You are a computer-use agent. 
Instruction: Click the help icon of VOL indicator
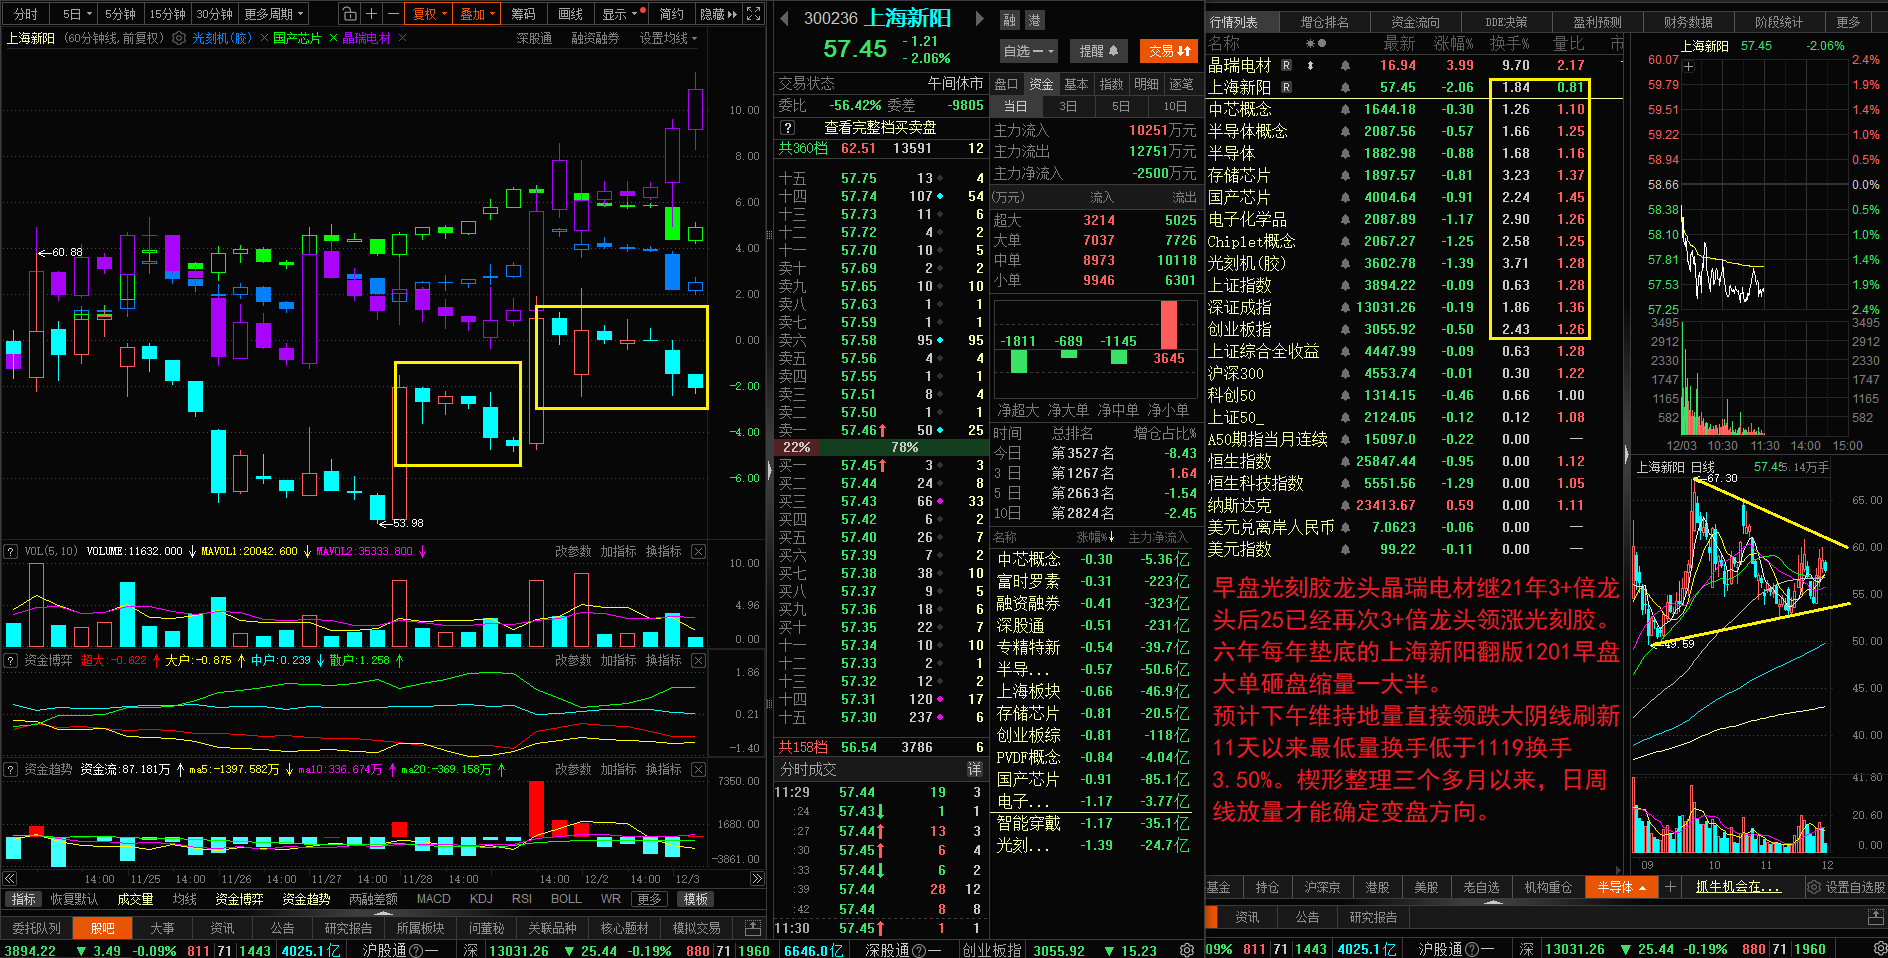coord(11,551)
